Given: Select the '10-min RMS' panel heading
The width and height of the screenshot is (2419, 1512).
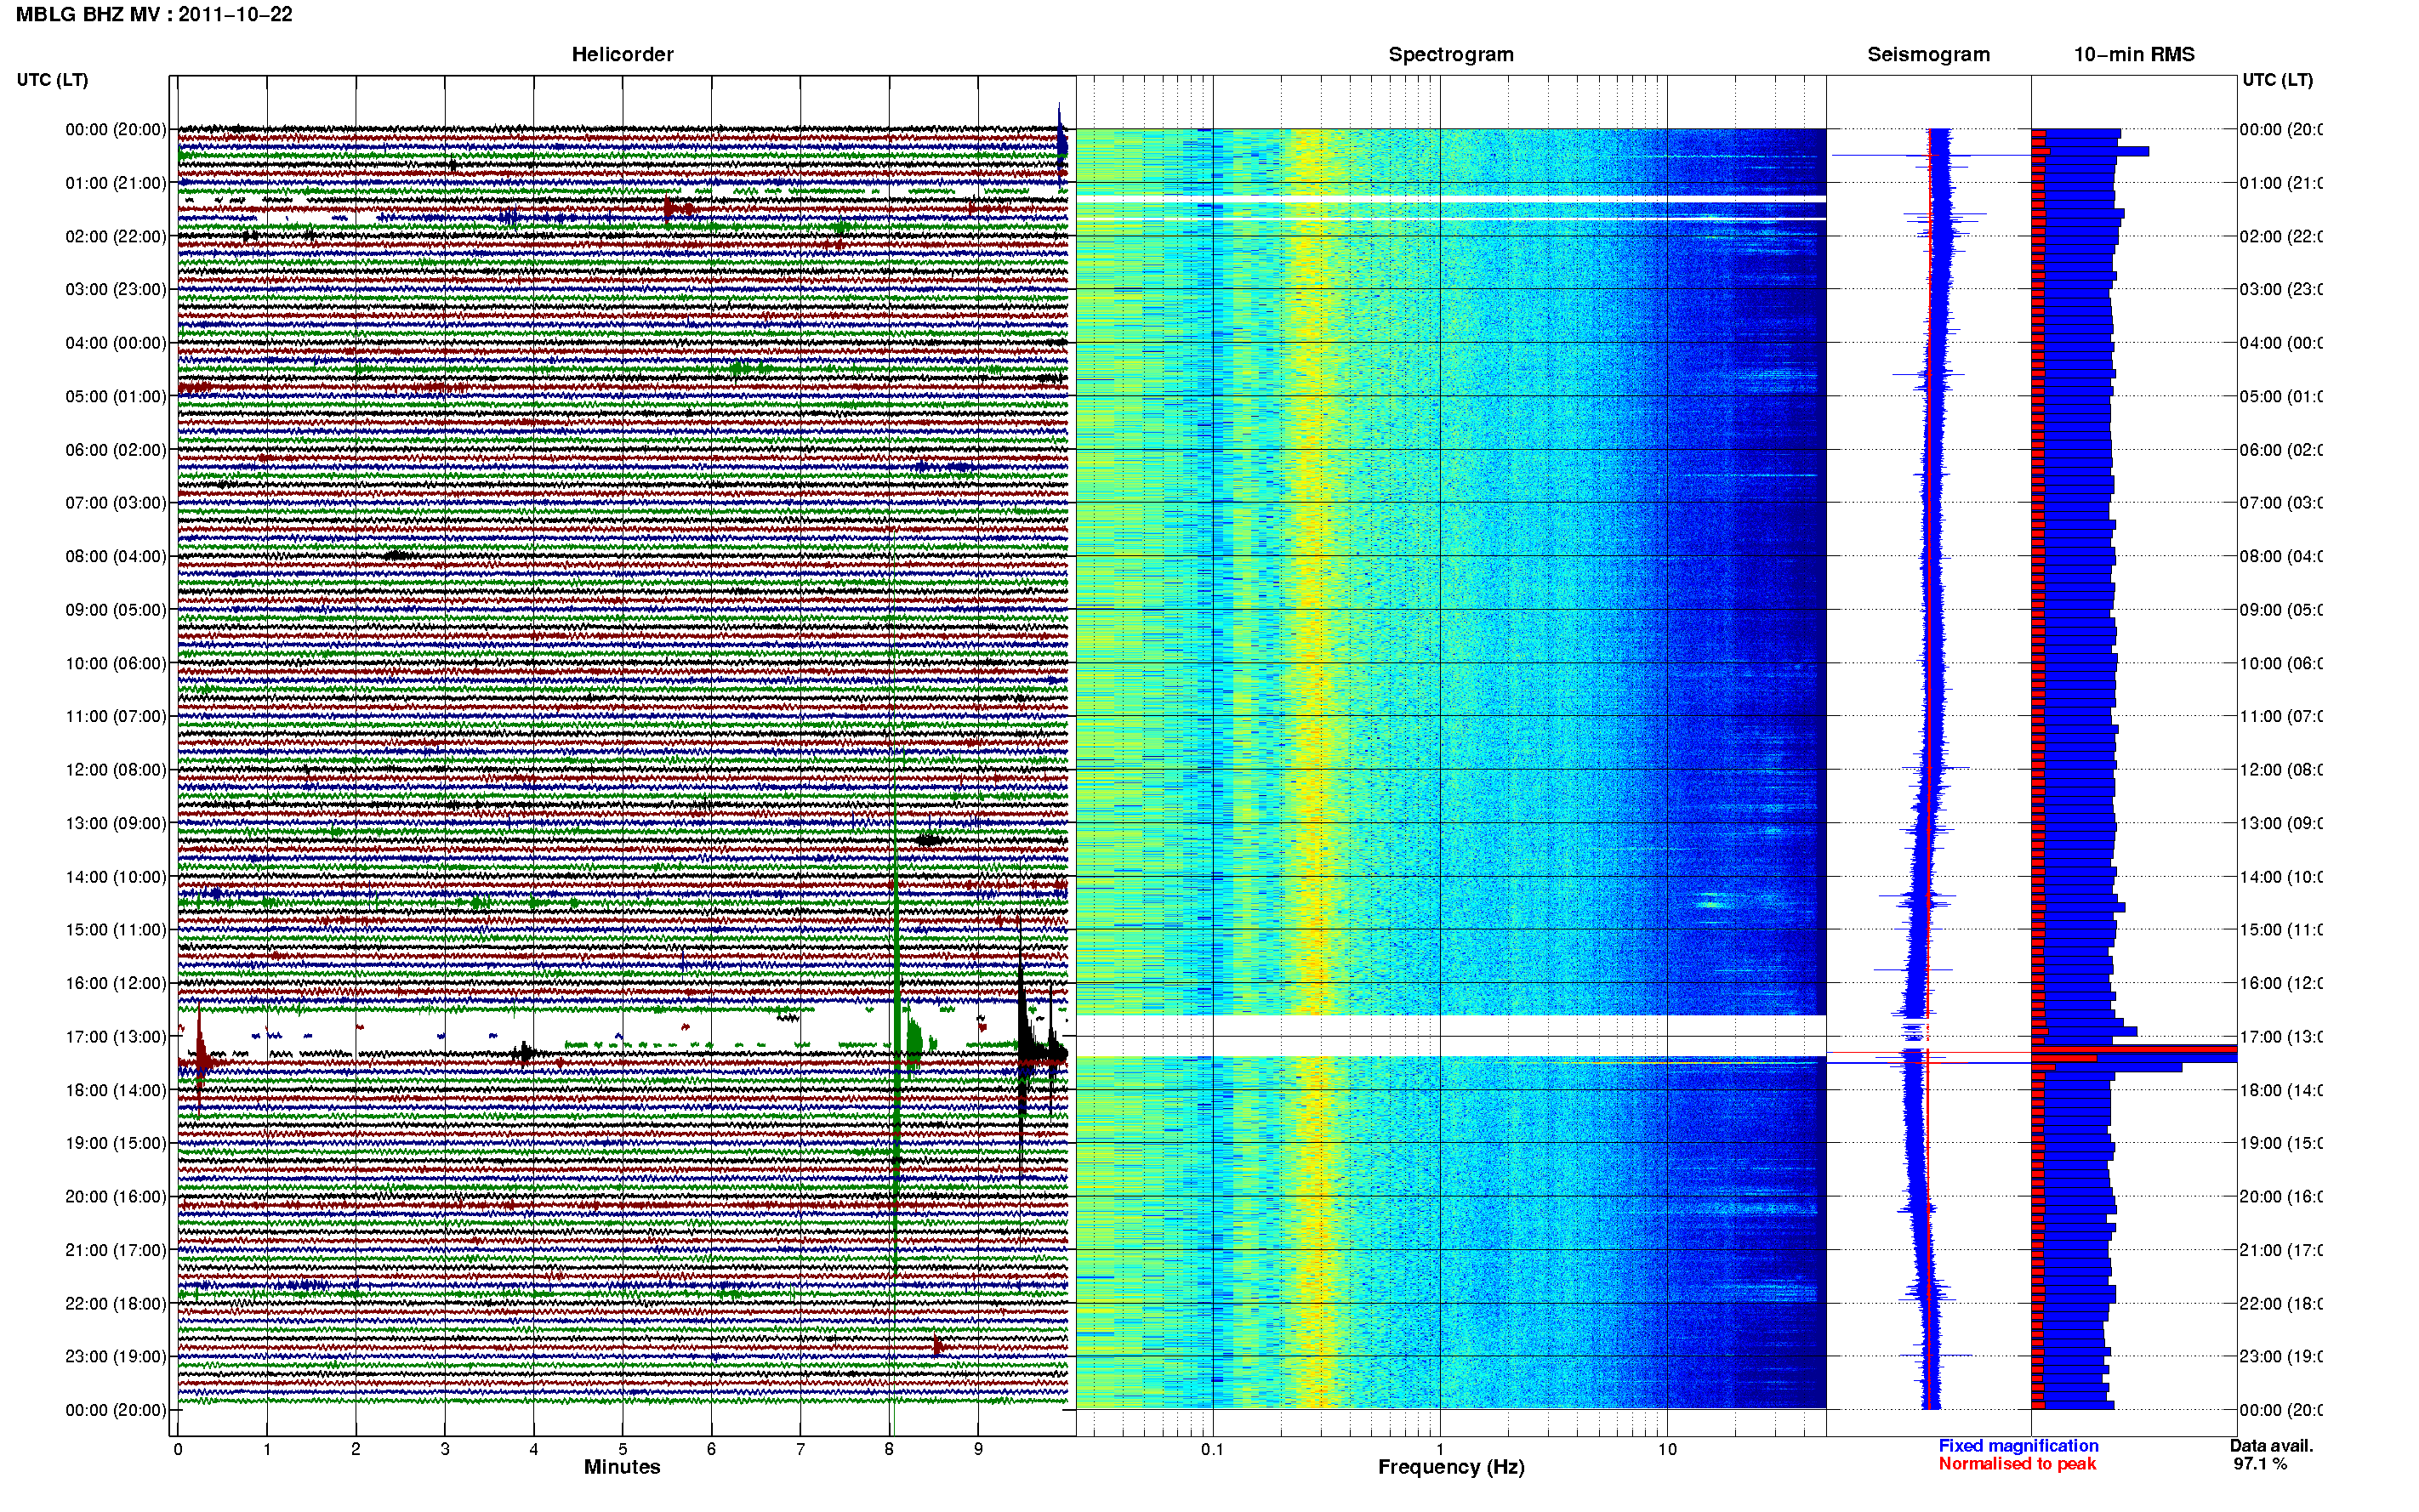Looking at the screenshot, I should [2133, 55].
